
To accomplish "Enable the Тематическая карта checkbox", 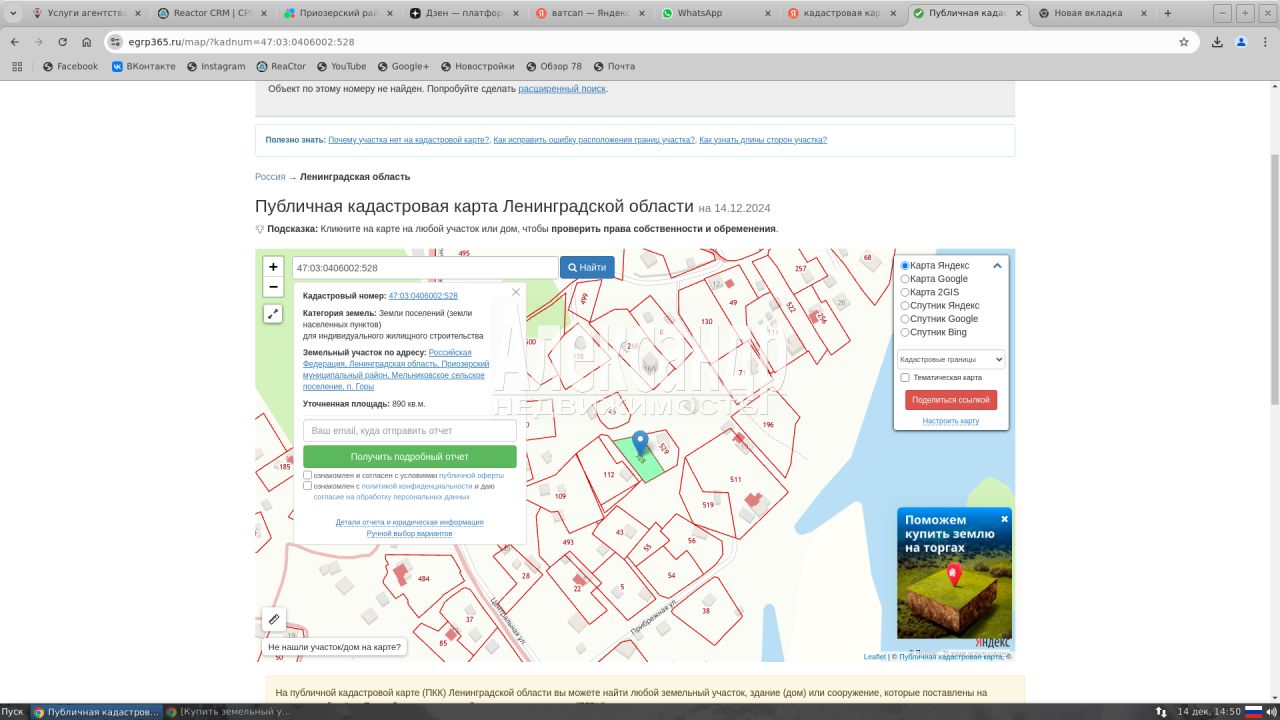I will 905,378.
